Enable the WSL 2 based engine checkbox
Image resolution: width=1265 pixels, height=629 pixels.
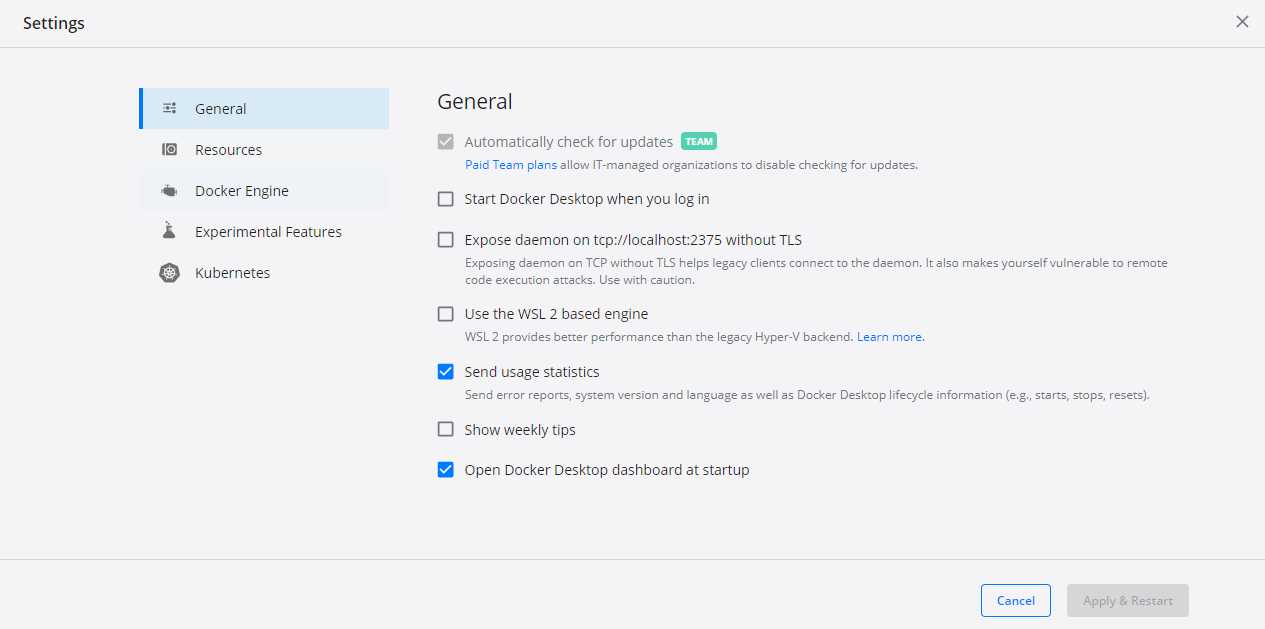pyautogui.click(x=446, y=314)
